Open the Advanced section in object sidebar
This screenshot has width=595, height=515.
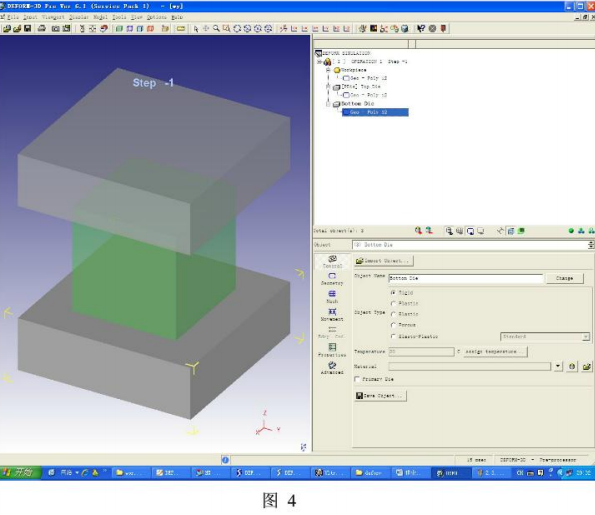[x=332, y=368]
